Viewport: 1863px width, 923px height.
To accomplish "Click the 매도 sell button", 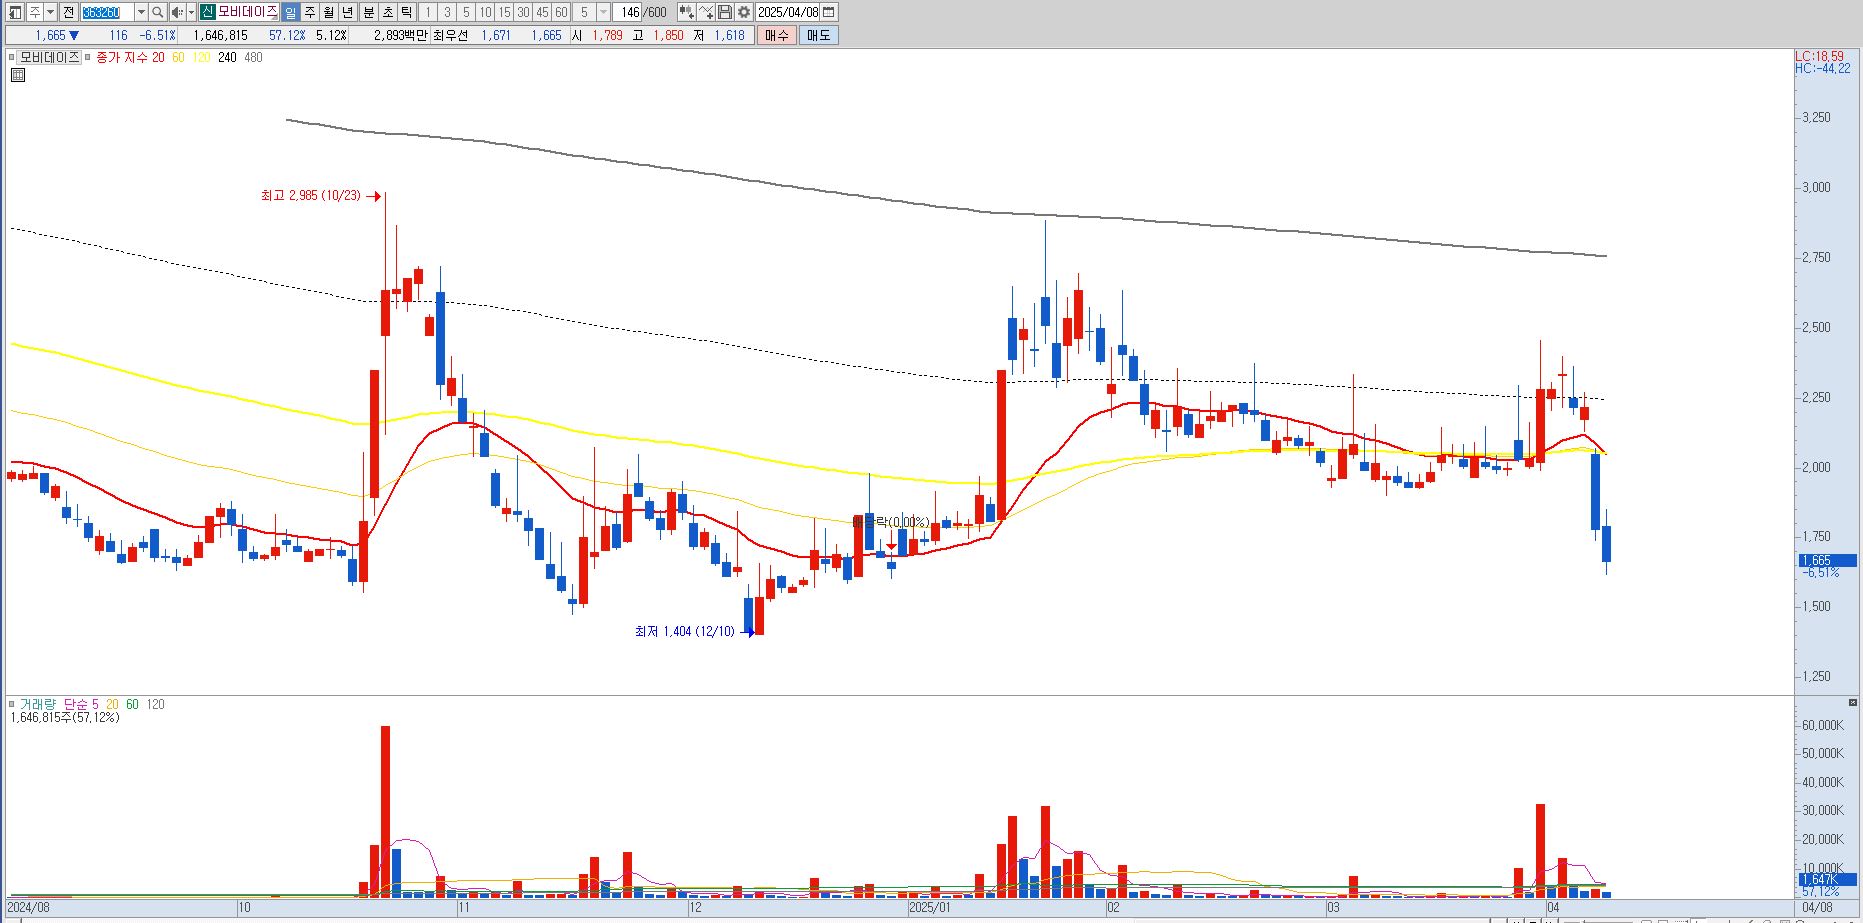I will tap(818, 35).
